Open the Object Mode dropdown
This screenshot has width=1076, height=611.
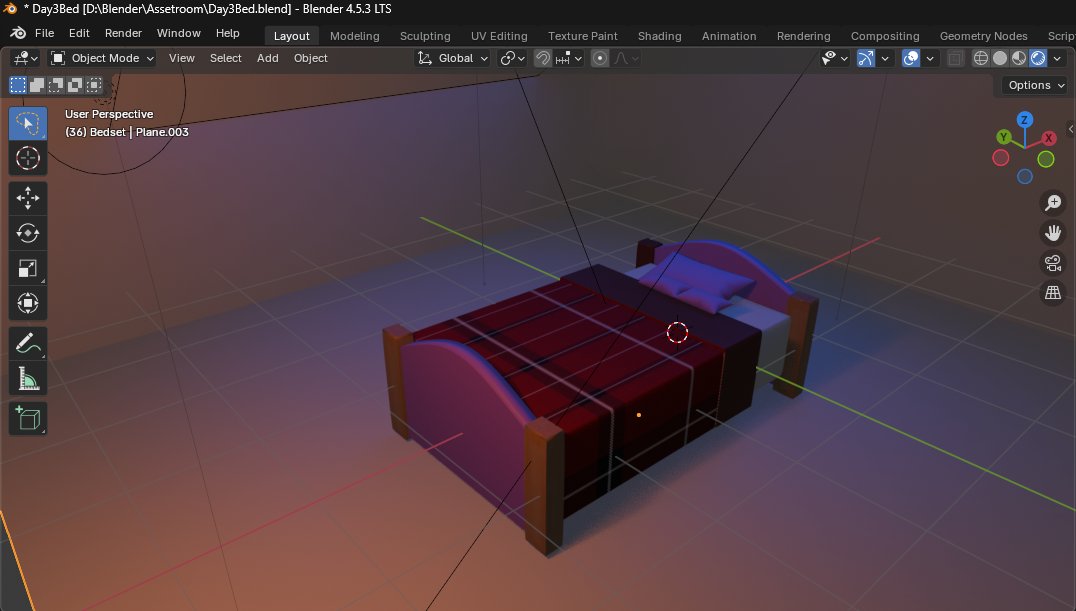tap(102, 58)
